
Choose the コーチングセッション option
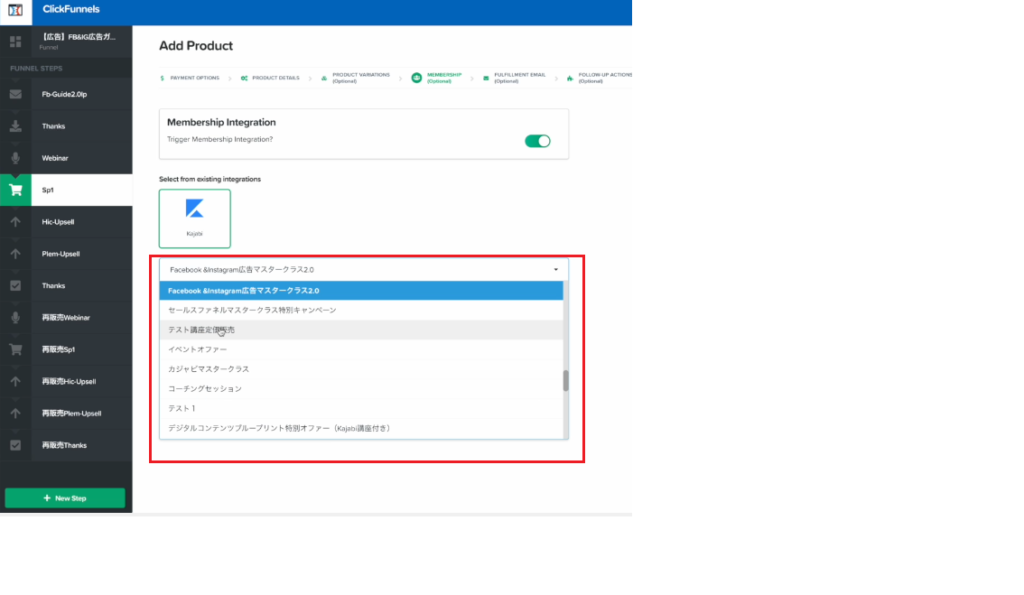click(x=361, y=389)
